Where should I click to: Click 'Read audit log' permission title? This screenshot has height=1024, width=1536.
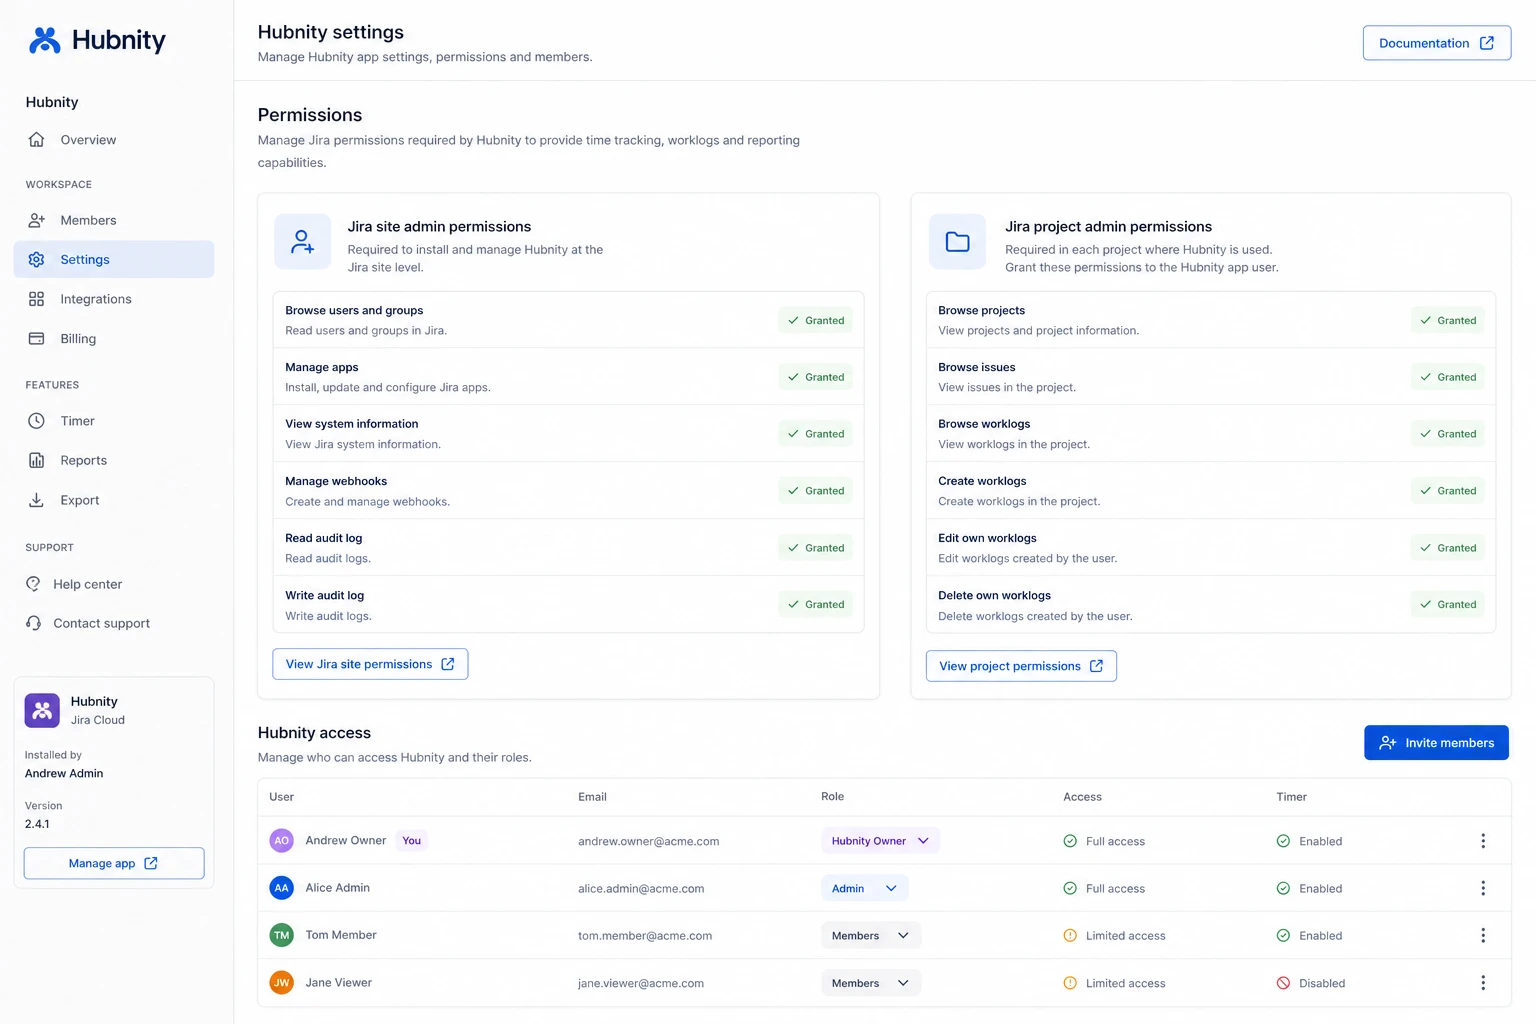[x=324, y=538]
